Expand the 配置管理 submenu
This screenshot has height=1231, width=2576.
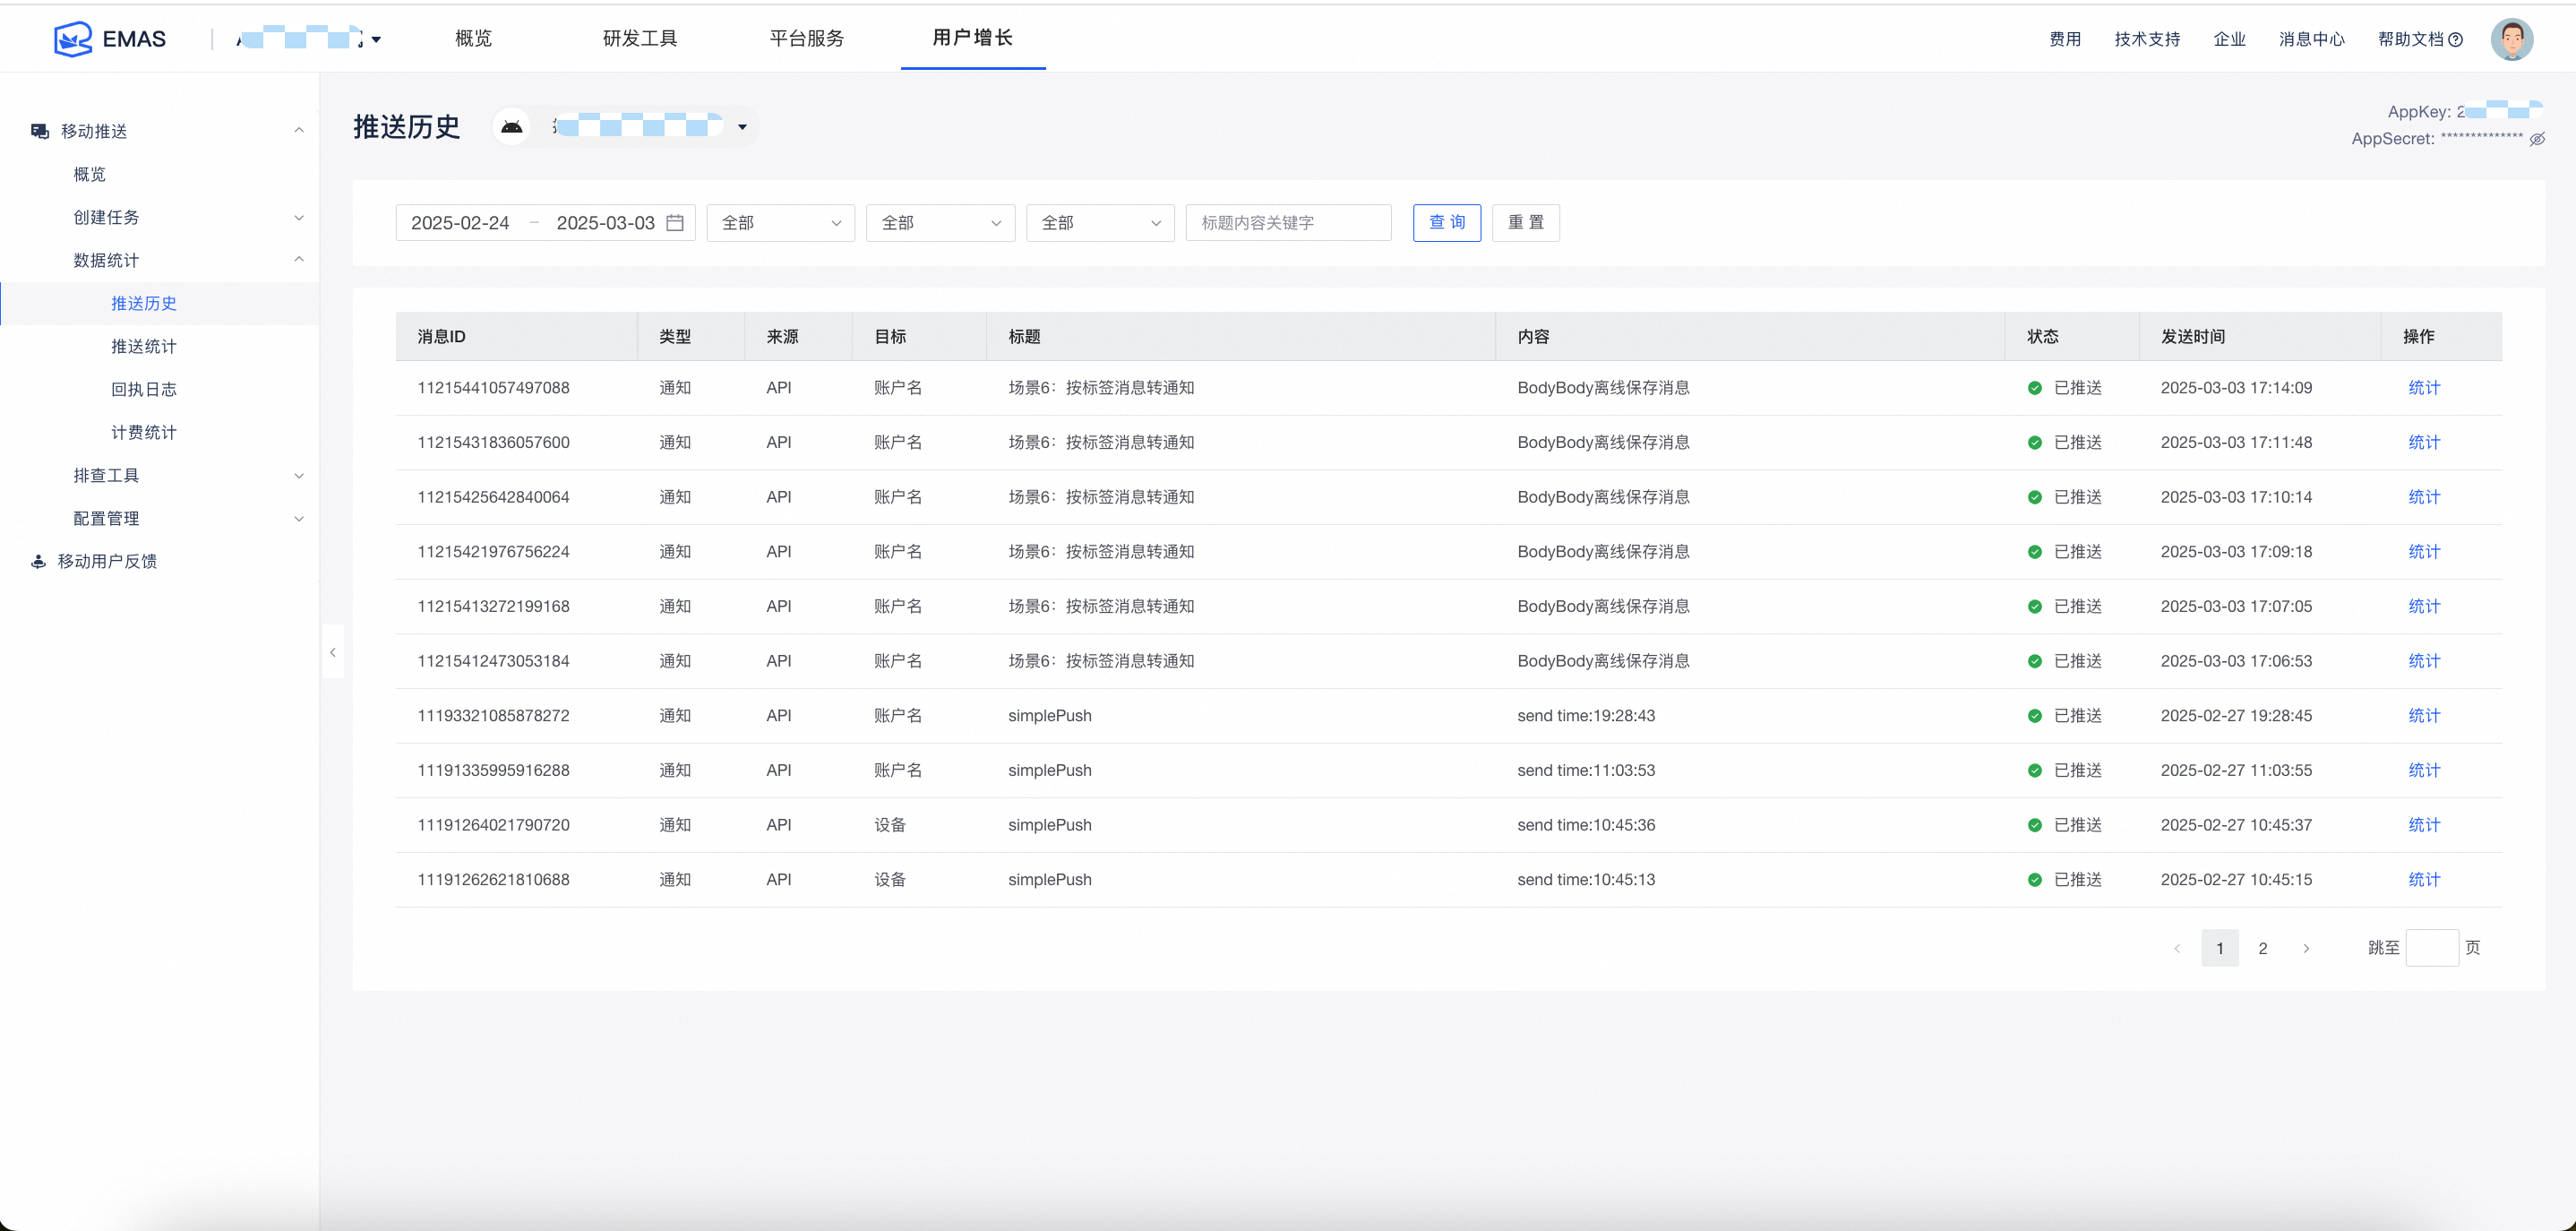298,518
